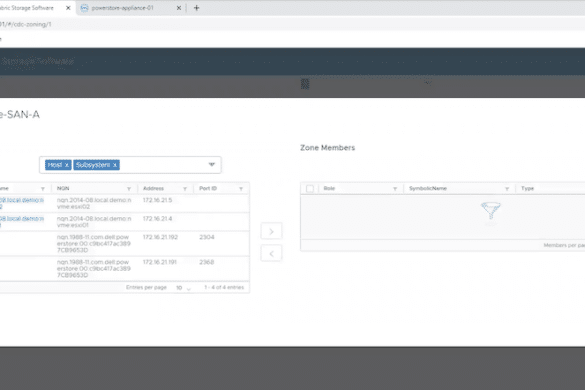Click the Subsystem filter tag label
Screen dimensions: 585x390
coord(93,165)
